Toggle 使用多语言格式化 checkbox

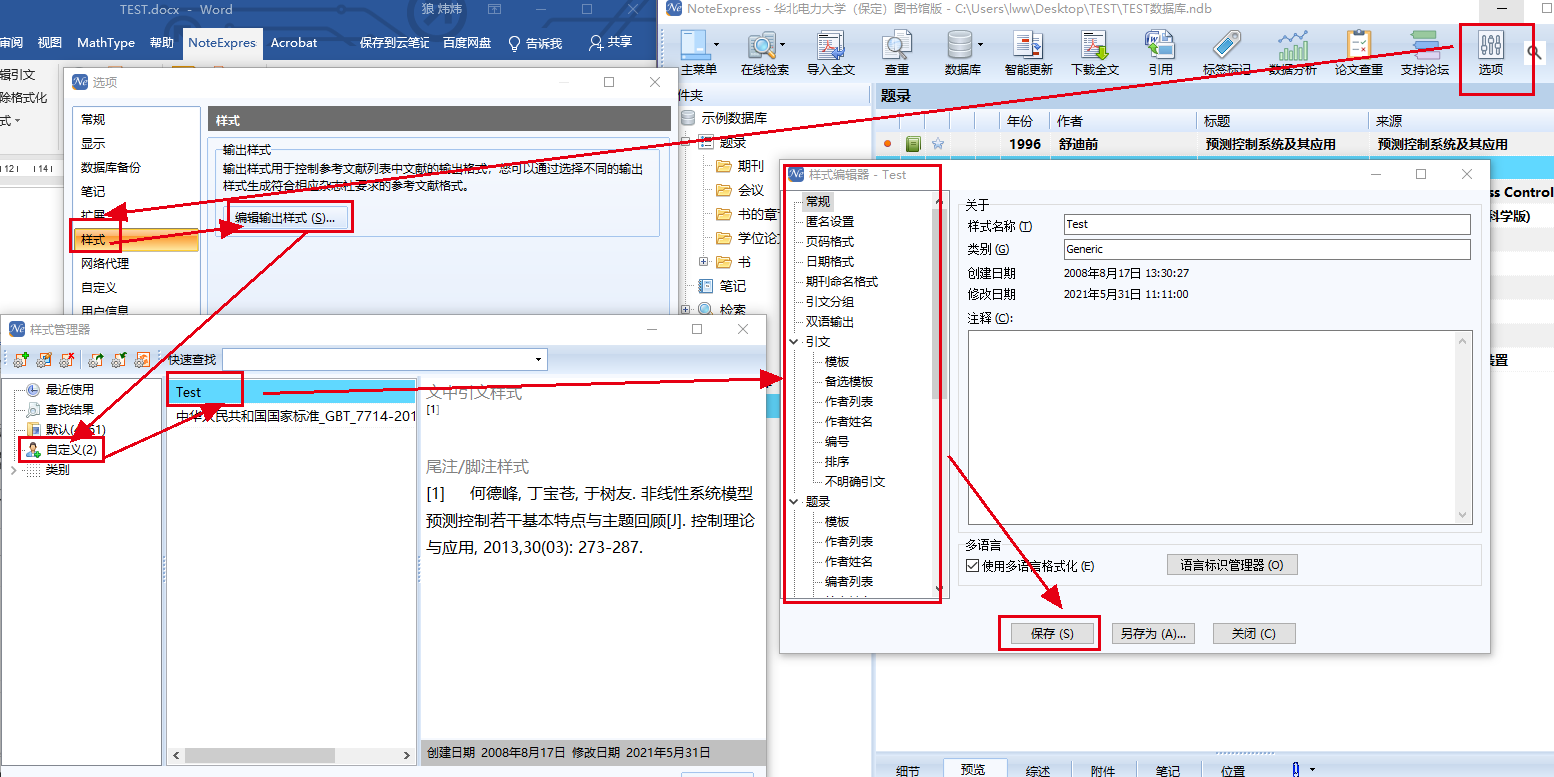pyautogui.click(x=973, y=566)
